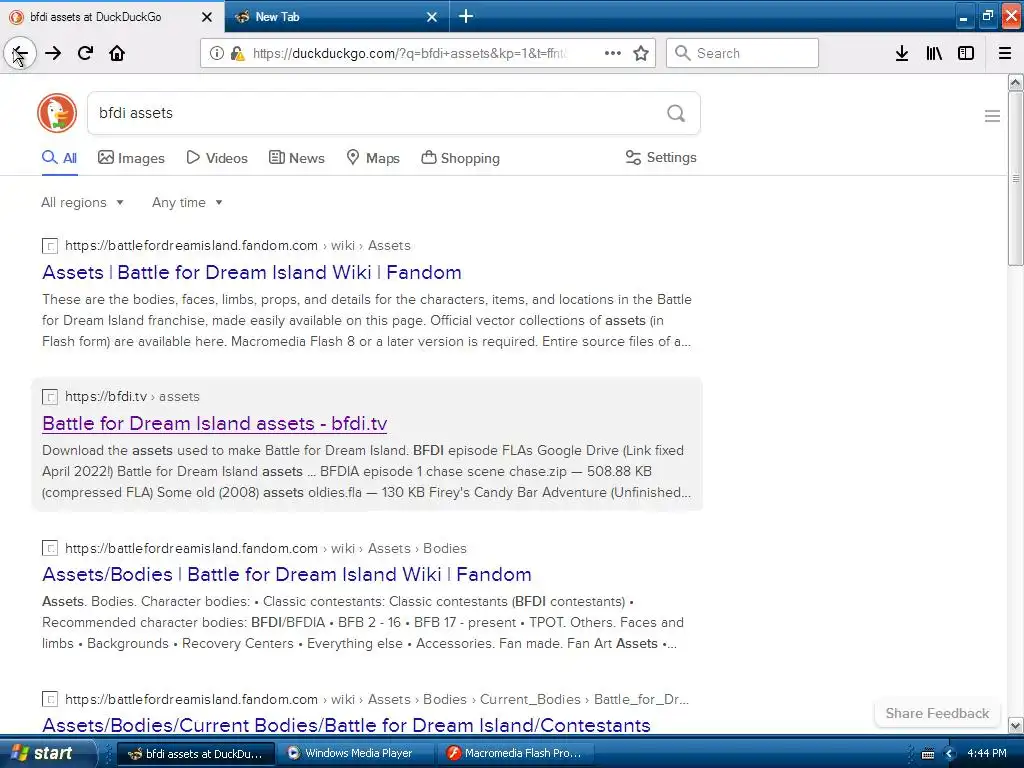Click the vertical scrollbar thumb
1024x768 pixels.
click(1015, 179)
